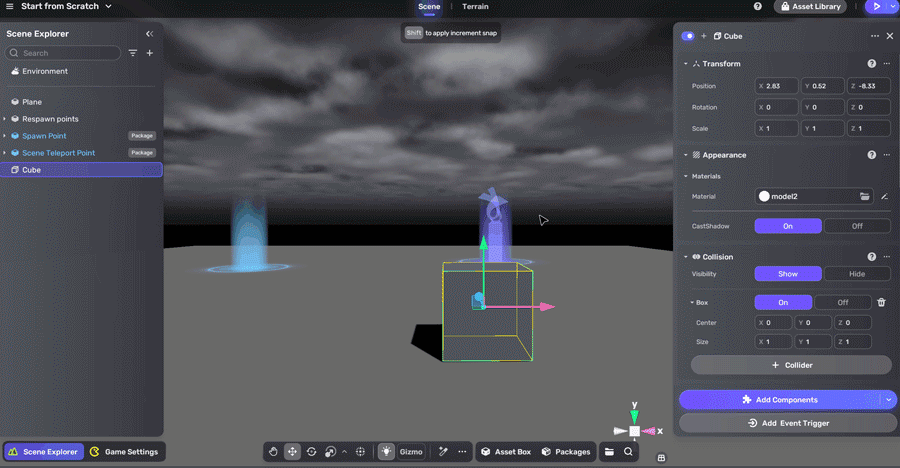Click the model2 material color swatch
Viewport: 900px width, 468px height.
point(765,197)
